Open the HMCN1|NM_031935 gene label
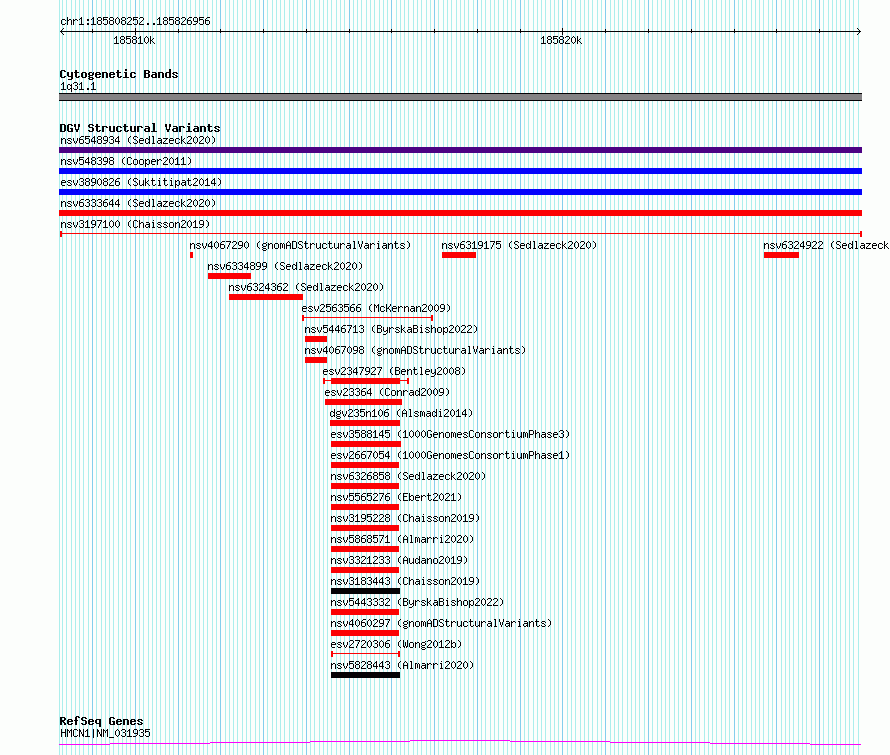890x755 pixels. click(105, 733)
